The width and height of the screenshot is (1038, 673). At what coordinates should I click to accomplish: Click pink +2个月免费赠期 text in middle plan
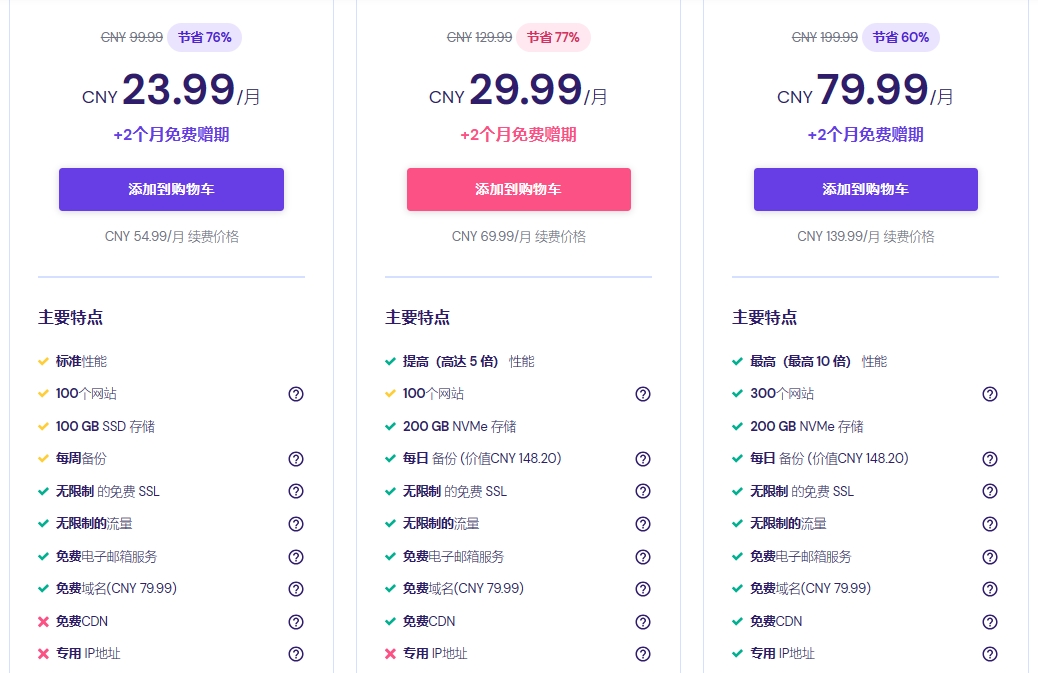518,135
